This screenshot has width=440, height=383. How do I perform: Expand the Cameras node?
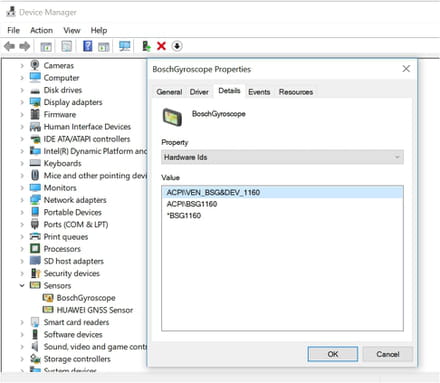tap(22, 66)
